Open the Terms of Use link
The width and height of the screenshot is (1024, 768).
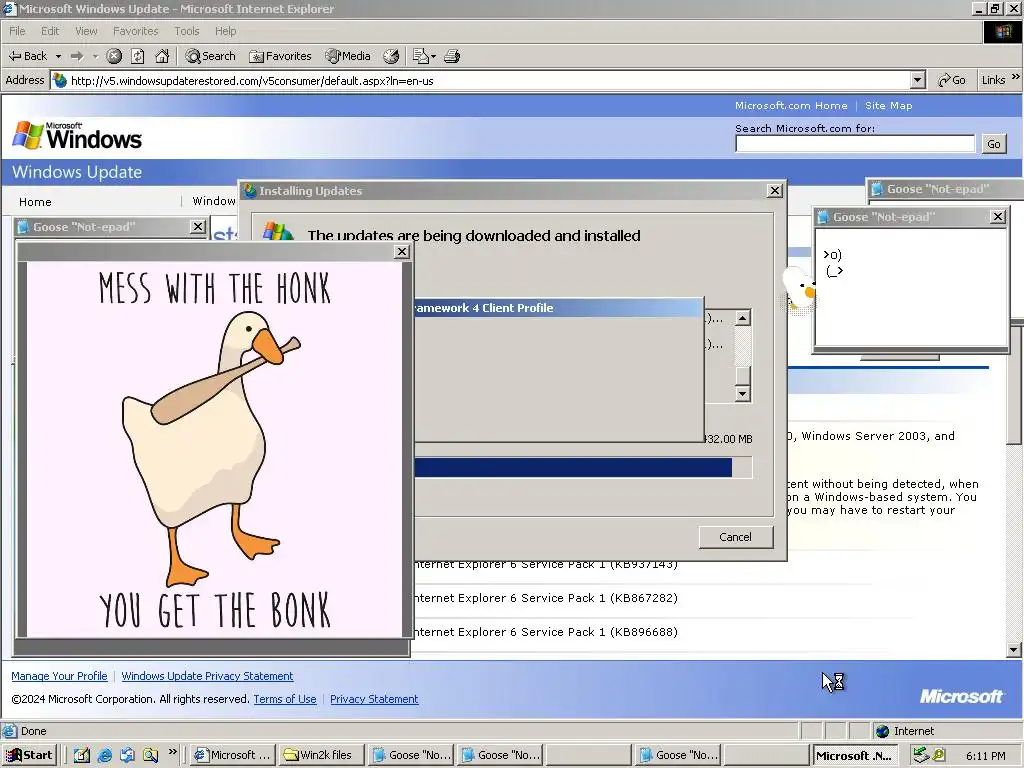pos(285,699)
